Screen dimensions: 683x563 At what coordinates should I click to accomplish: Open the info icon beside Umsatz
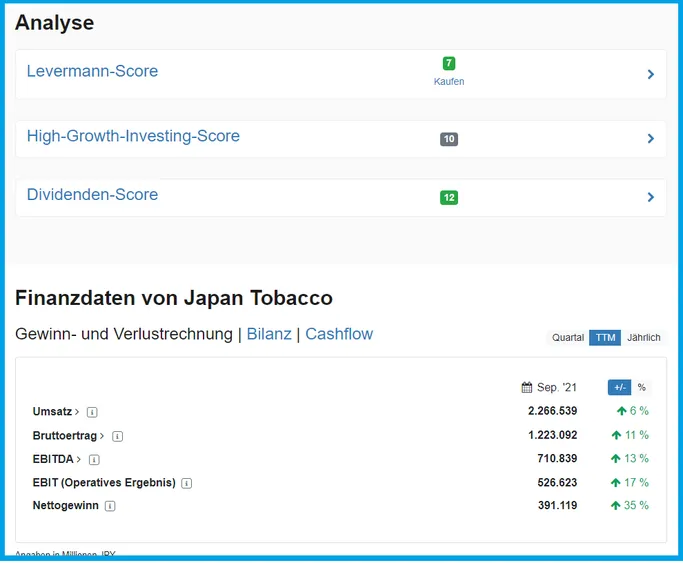coord(92,412)
